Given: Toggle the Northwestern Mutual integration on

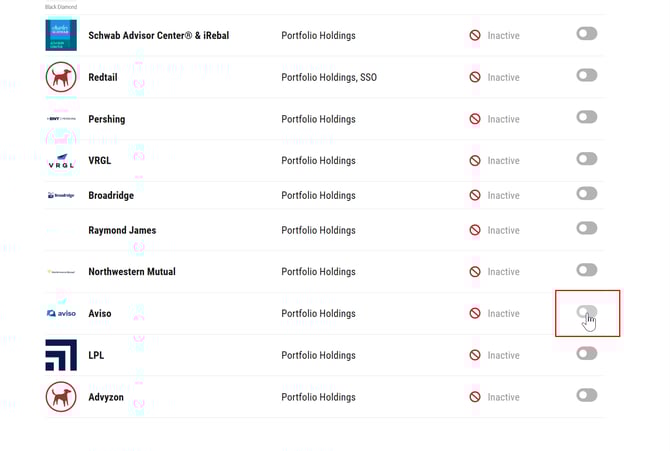Looking at the screenshot, I should click(587, 270).
